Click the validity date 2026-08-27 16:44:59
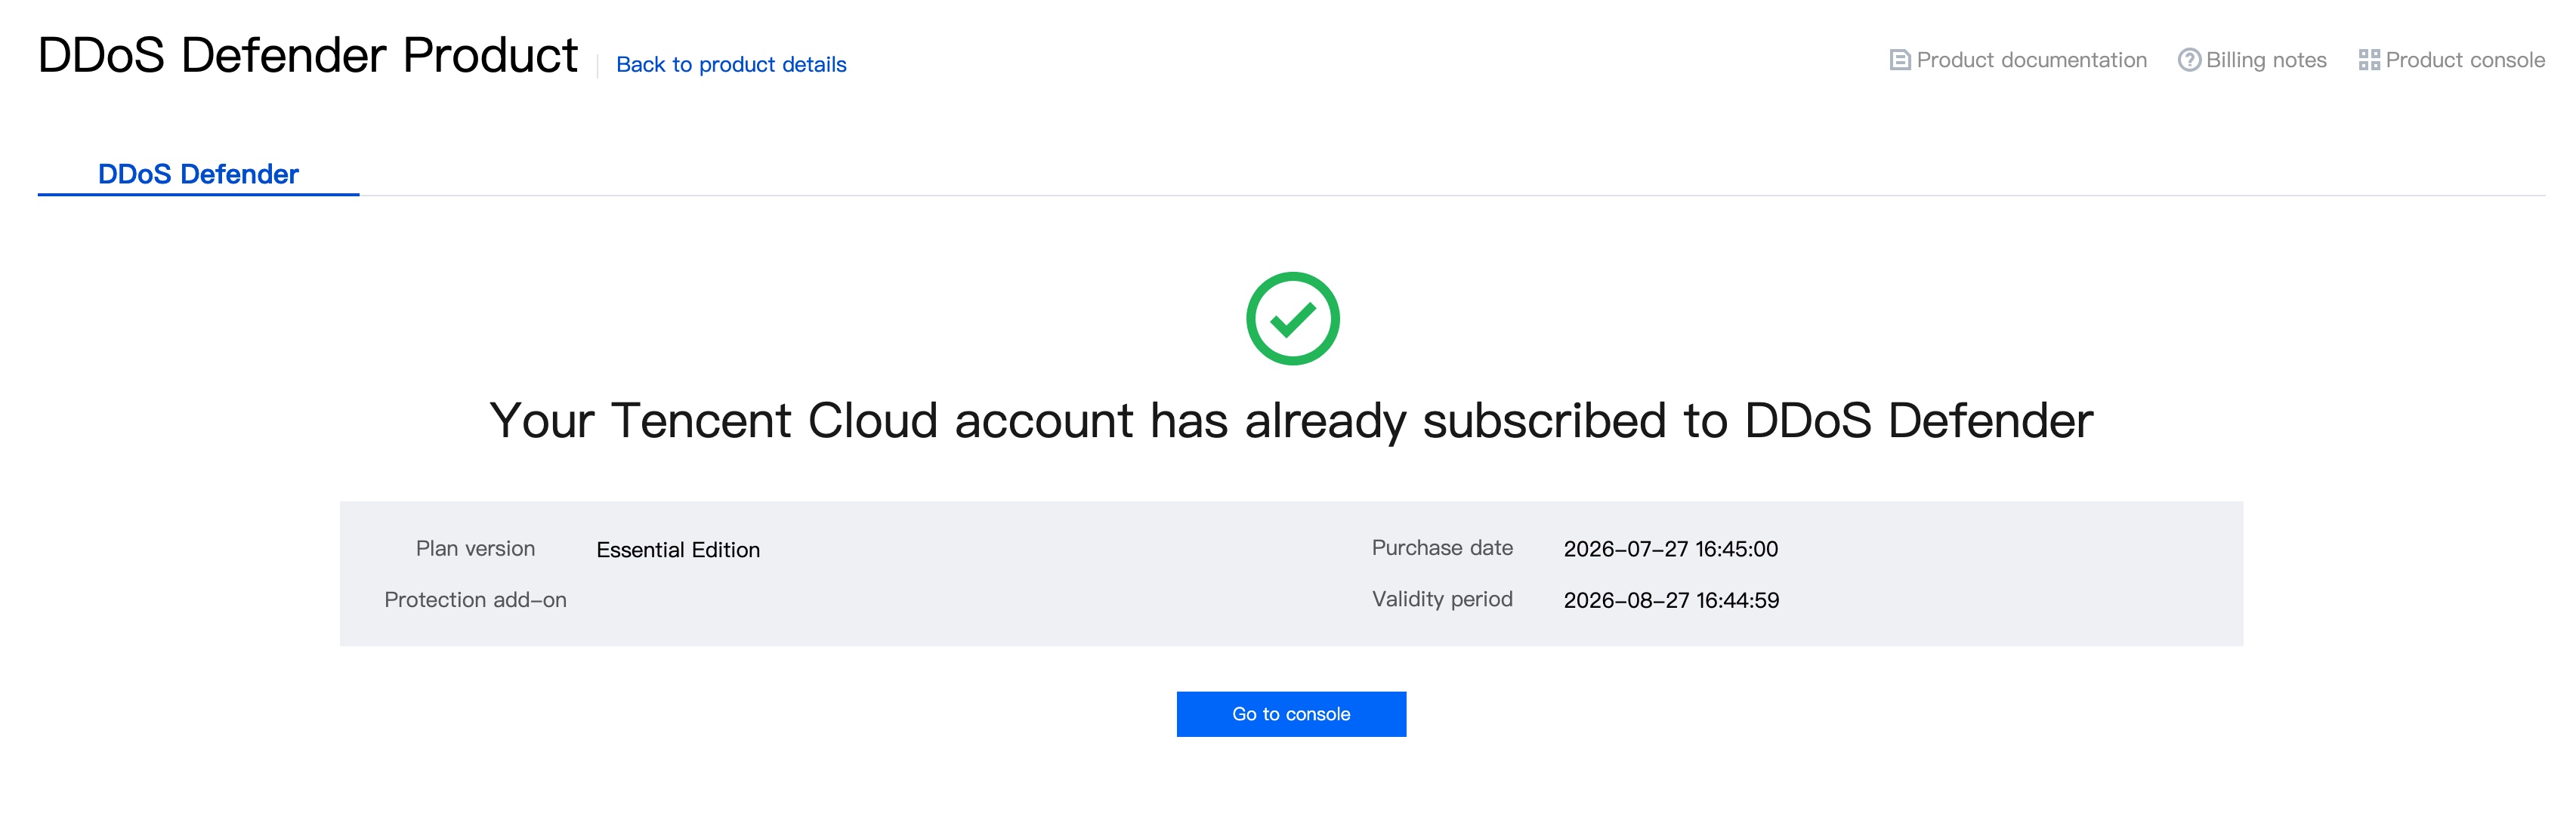Image resolution: width=2576 pixels, height=826 pixels. pos(1671,600)
